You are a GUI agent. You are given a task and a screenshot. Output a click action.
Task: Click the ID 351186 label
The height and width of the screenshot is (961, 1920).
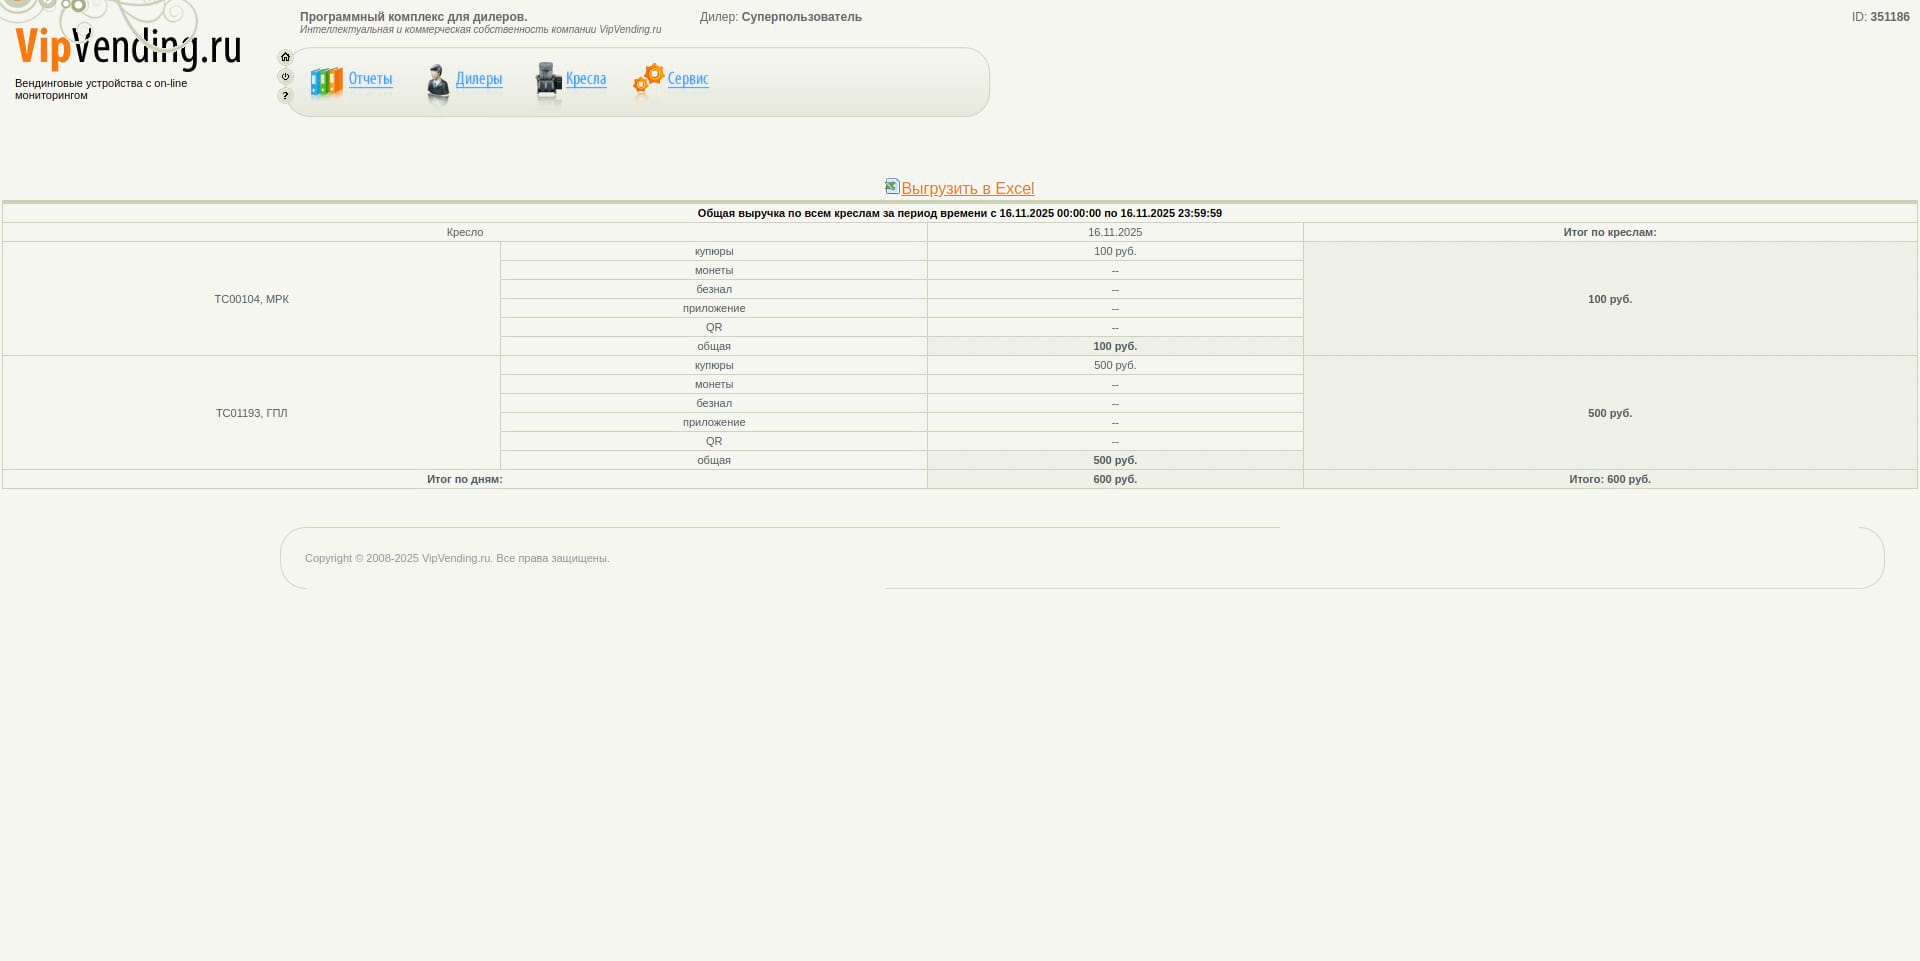click(1880, 17)
